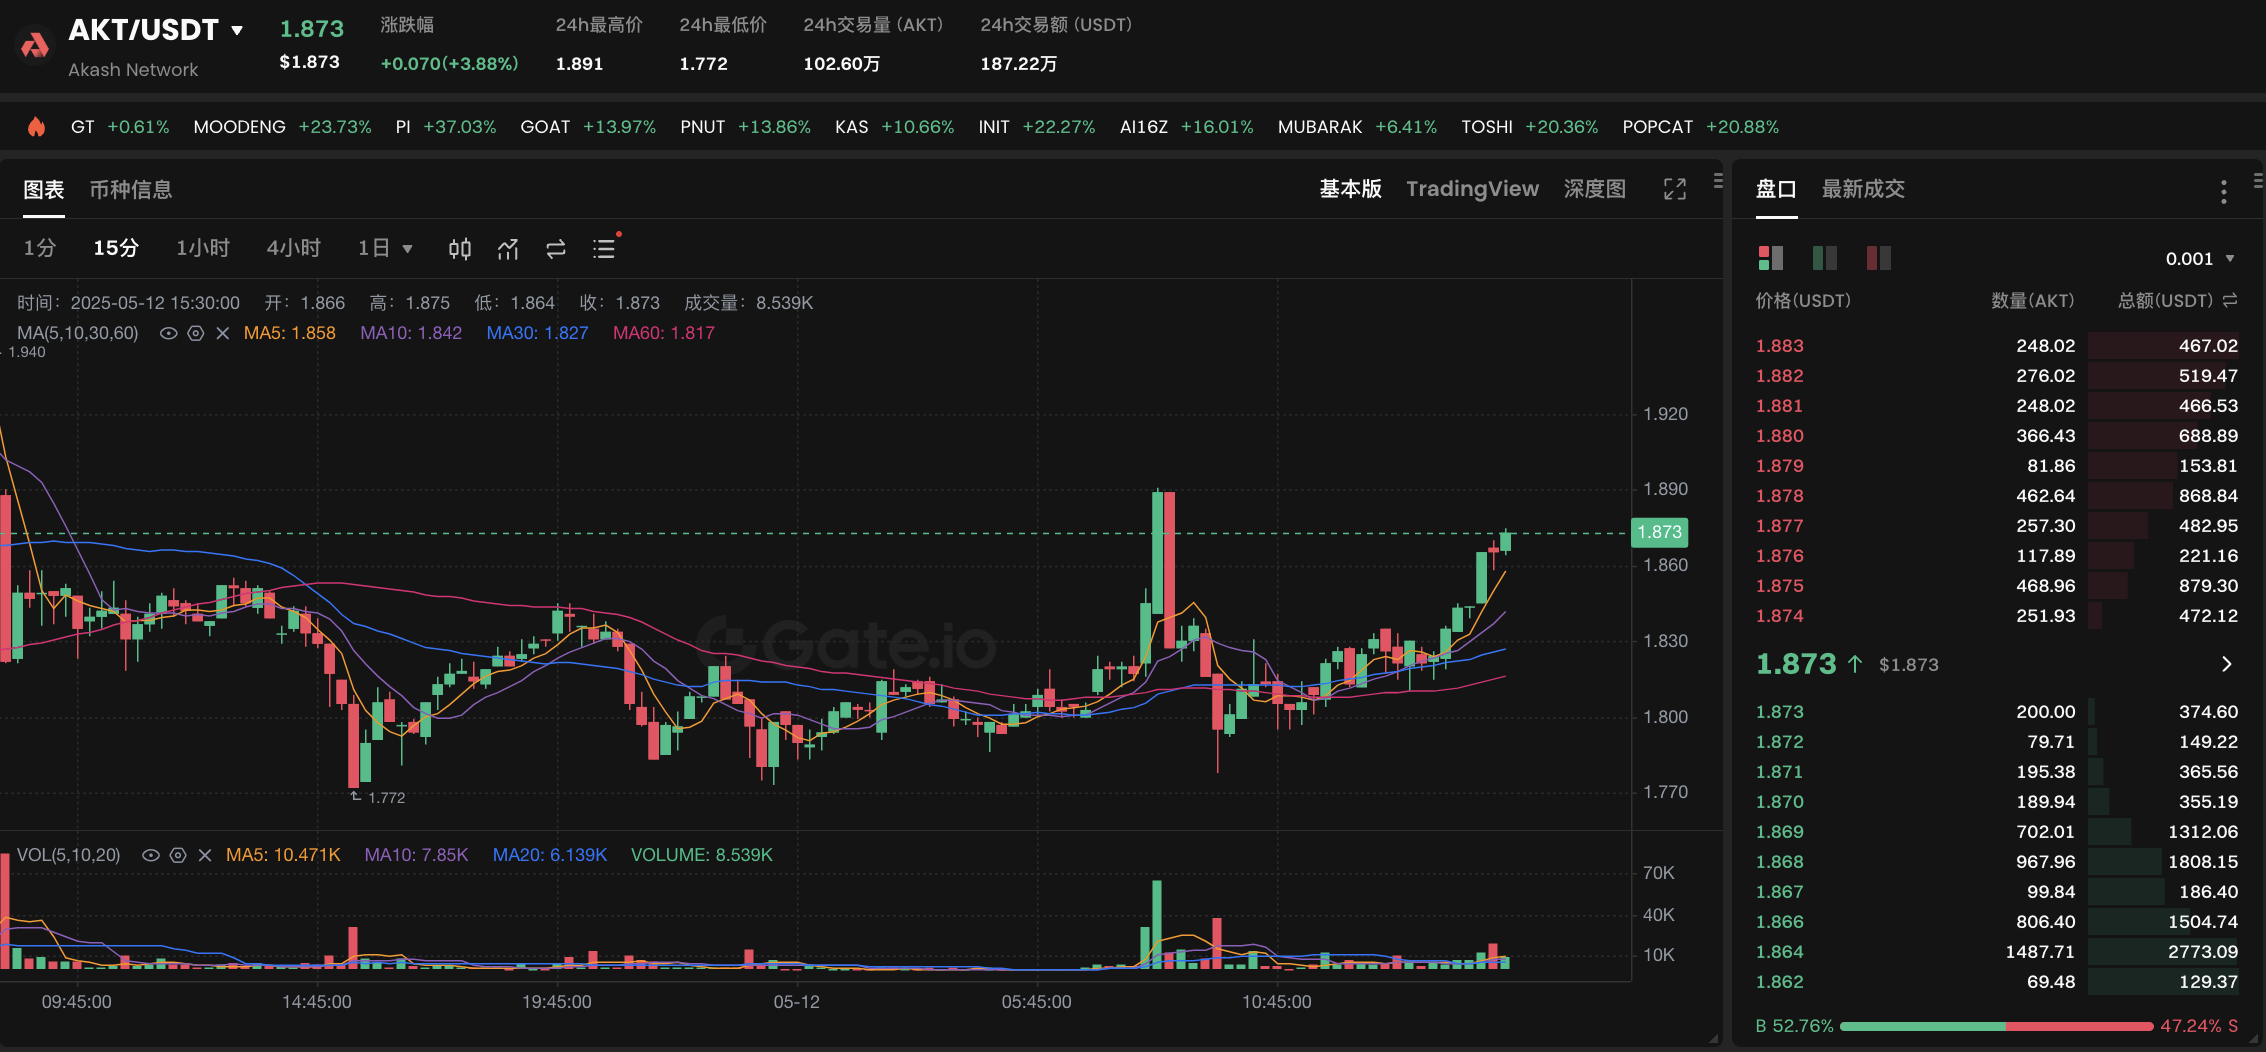Screen dimensions: 2266x1052
Task: Select the 15分 interval
Action: tap(116, 248)
